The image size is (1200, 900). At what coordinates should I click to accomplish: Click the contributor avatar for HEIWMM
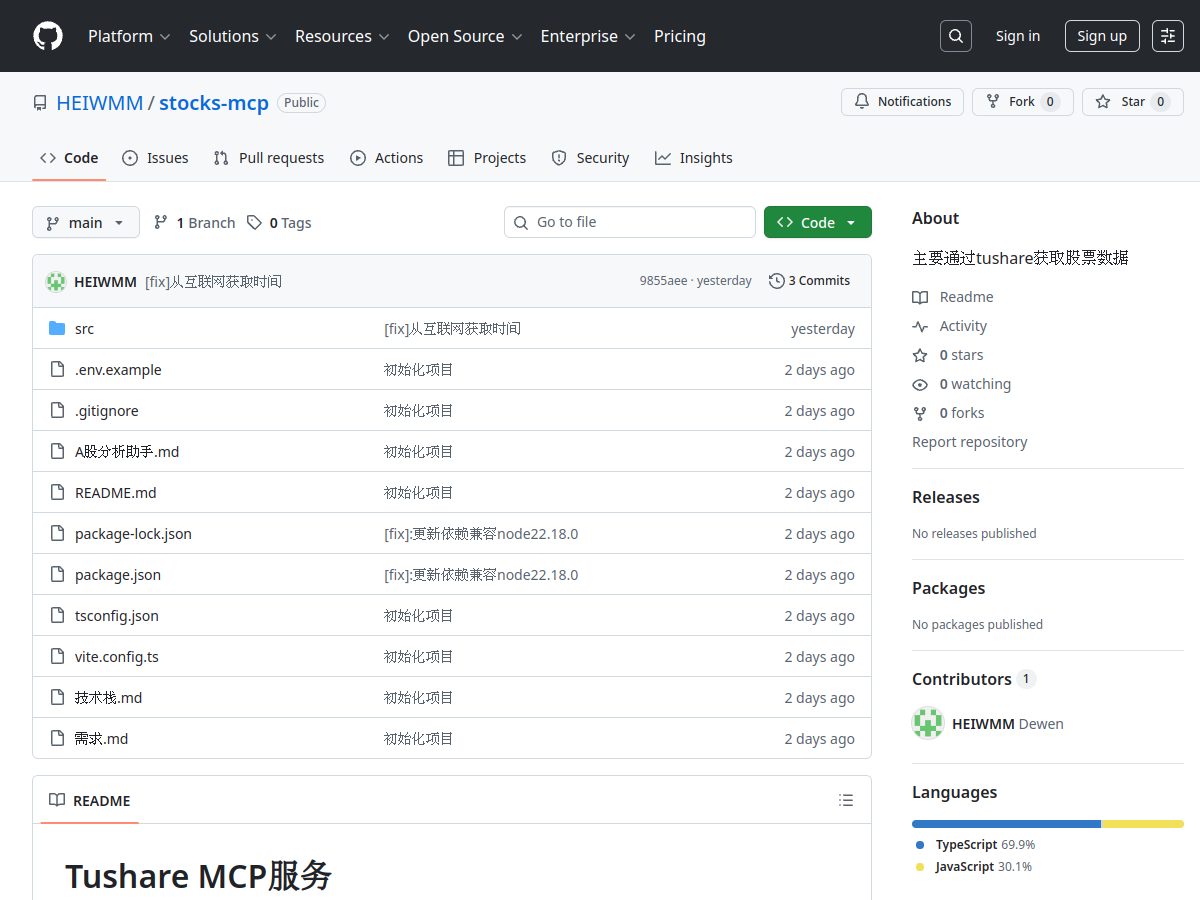[928, 723]
